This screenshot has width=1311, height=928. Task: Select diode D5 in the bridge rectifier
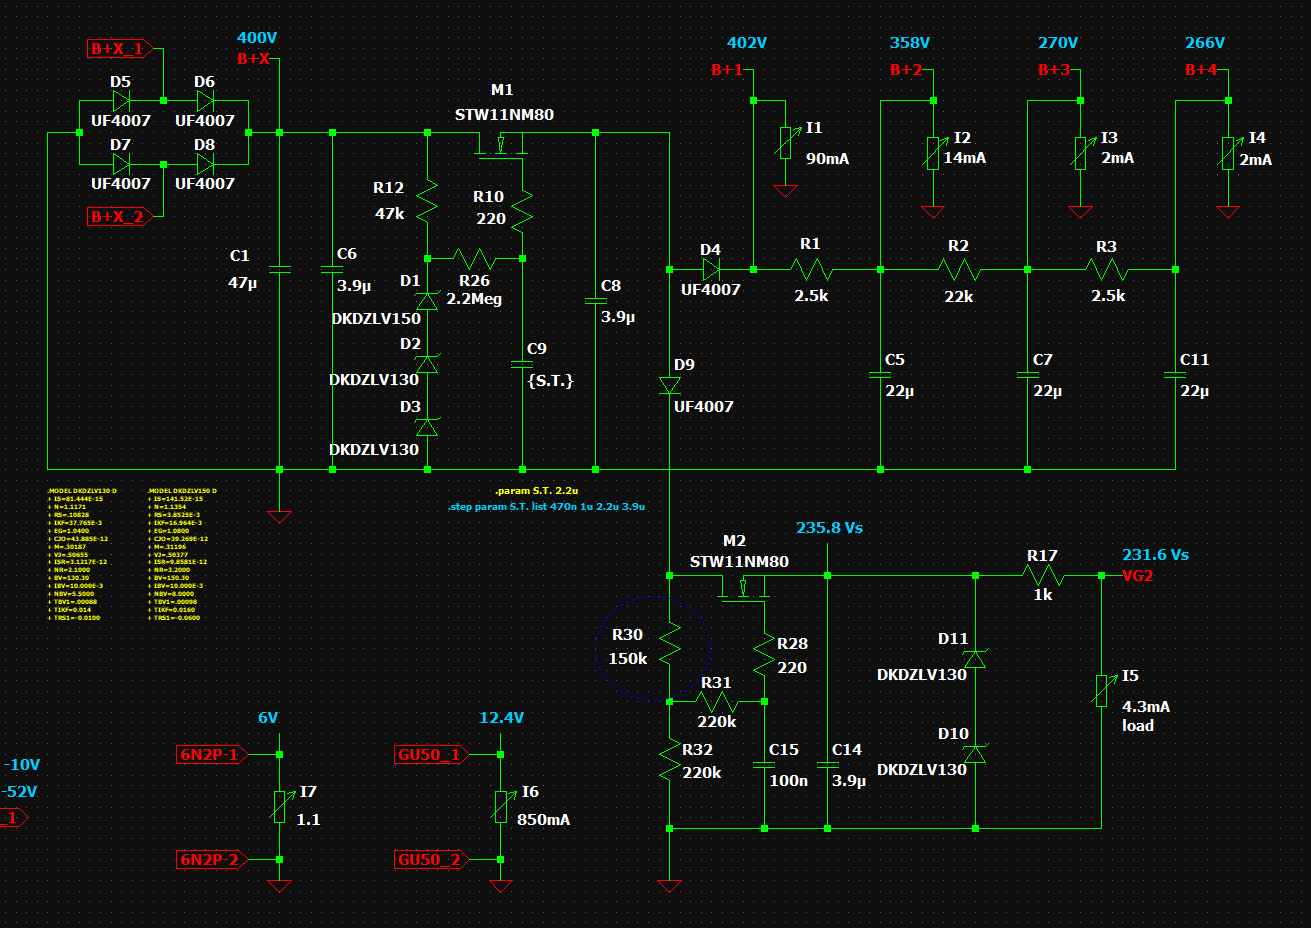[121, 101]
